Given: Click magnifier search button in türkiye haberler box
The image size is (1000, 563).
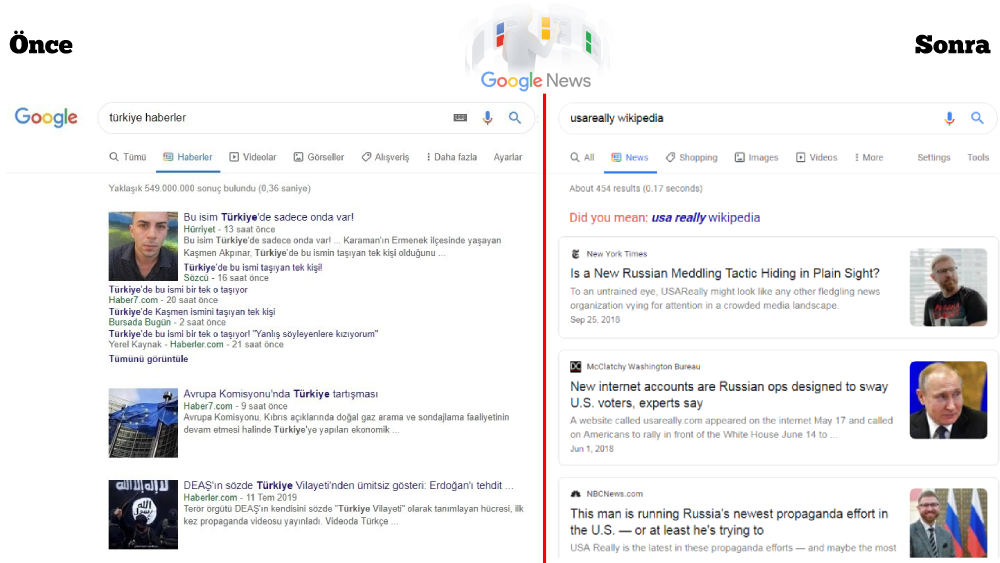Looking at the screenshot, I should click(x=515, y=118).
